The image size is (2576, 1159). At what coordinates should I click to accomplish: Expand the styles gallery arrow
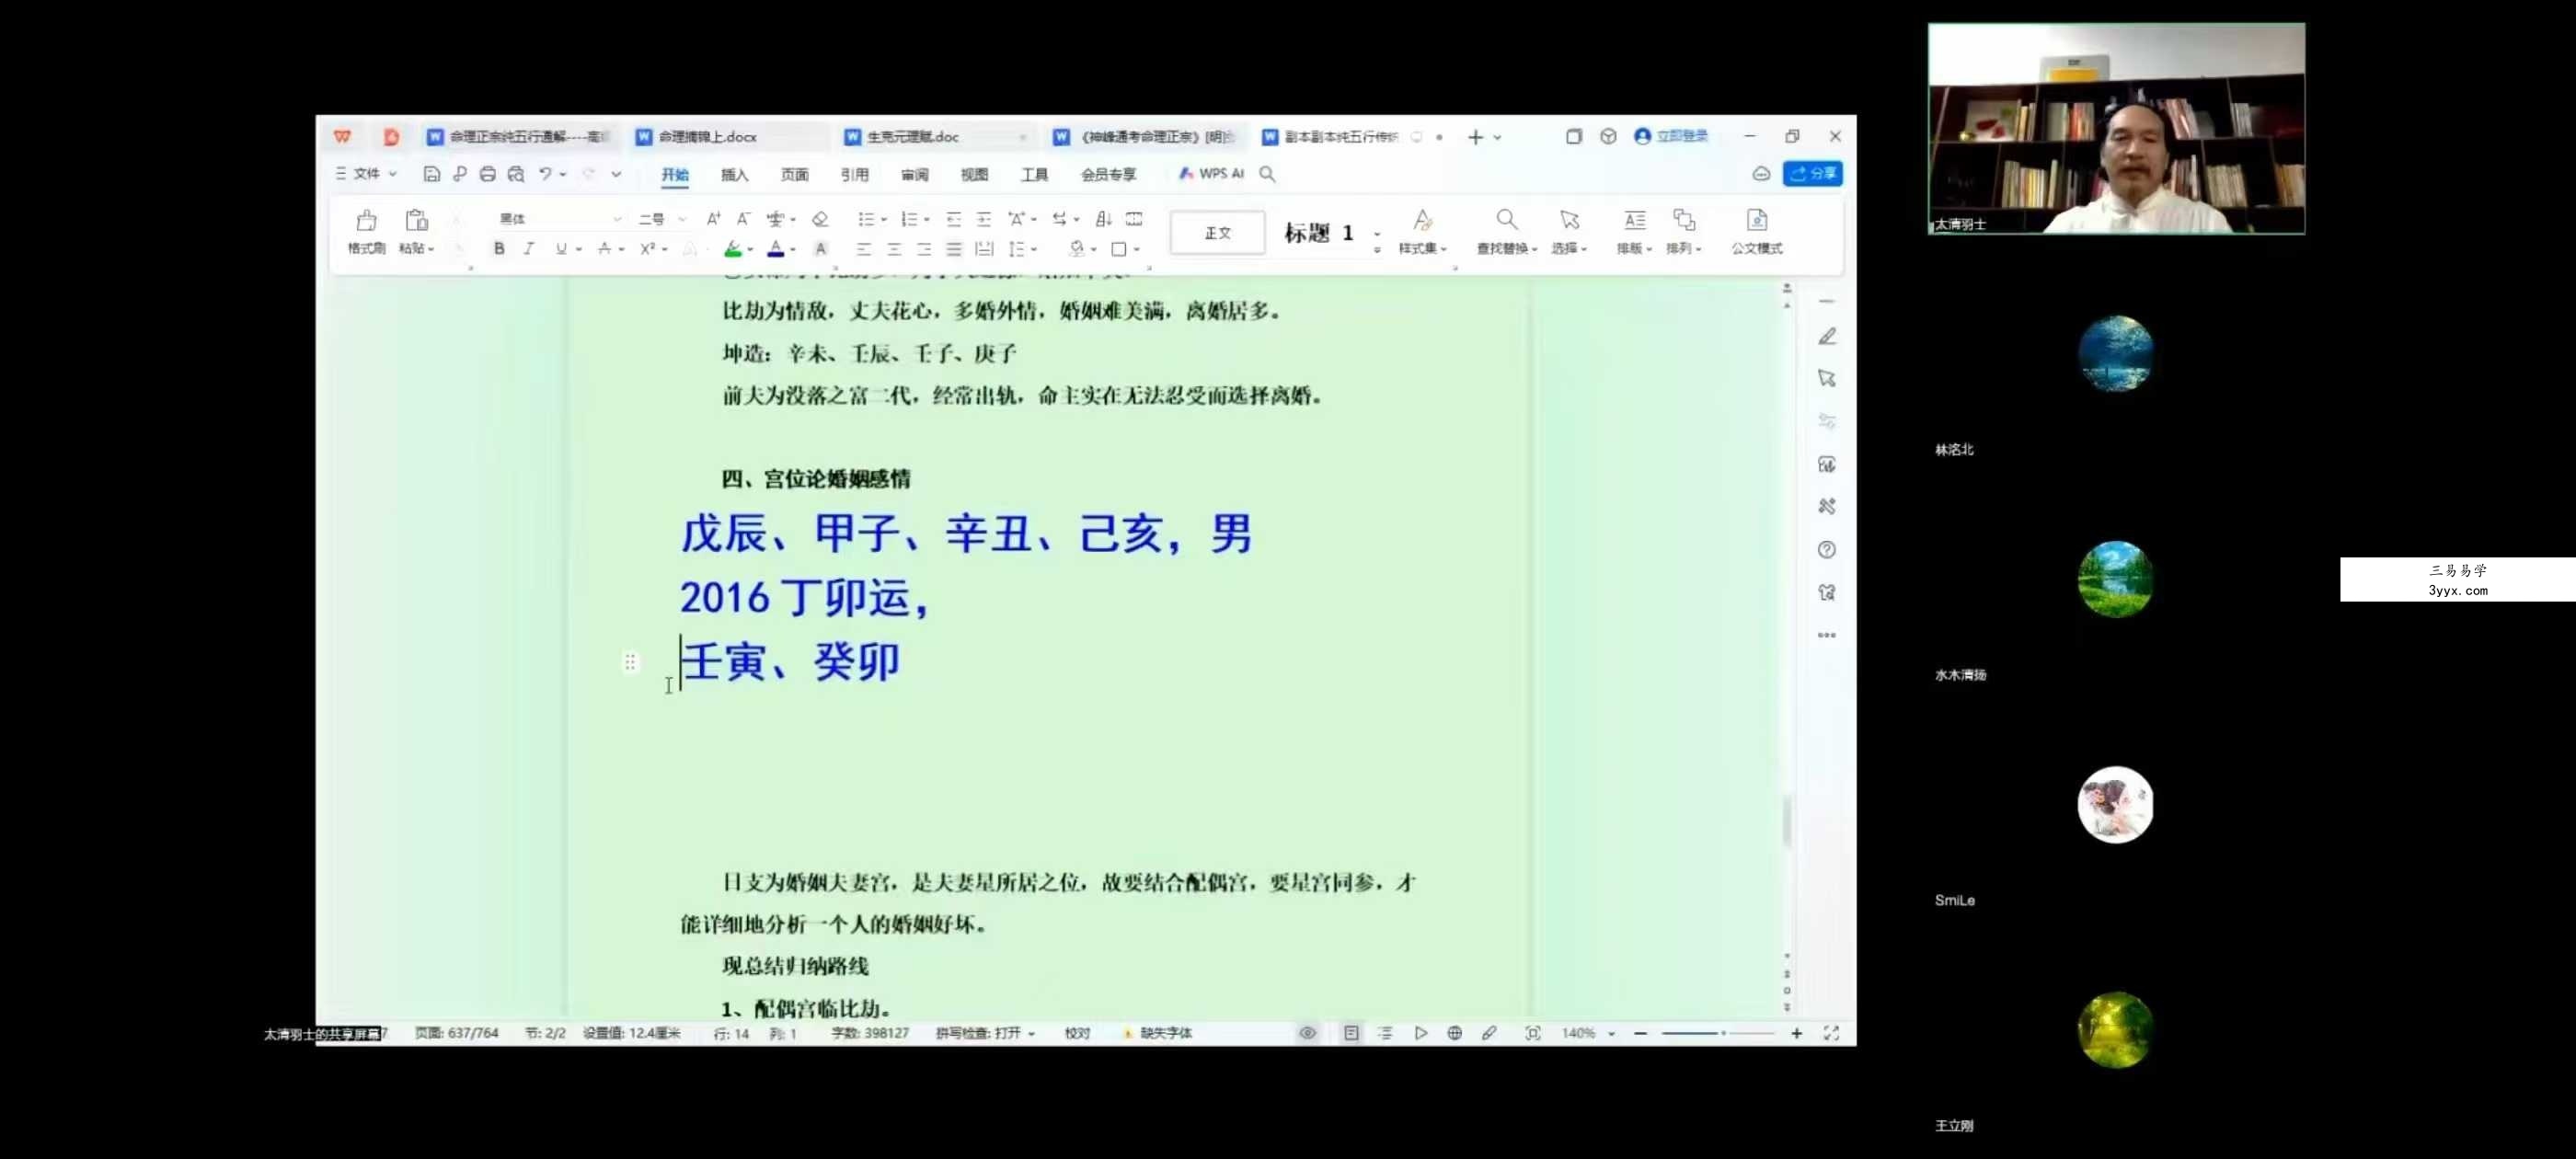pos(1377,249)
